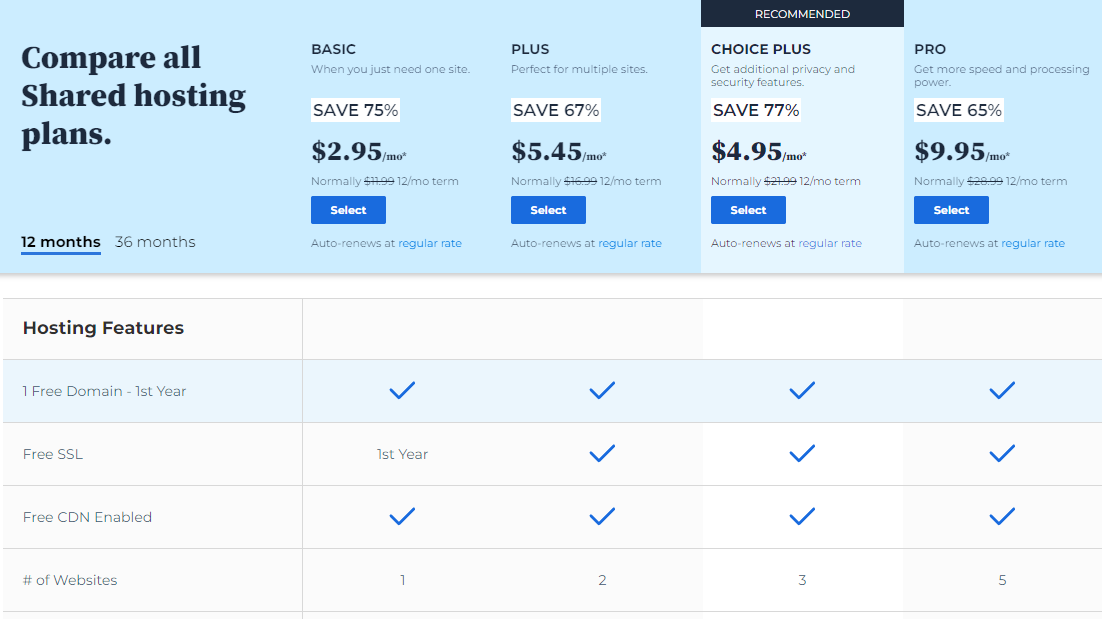Click the Pro plan Free CDN checkmark
The image size is (1102, 619).
point(1001,516)
